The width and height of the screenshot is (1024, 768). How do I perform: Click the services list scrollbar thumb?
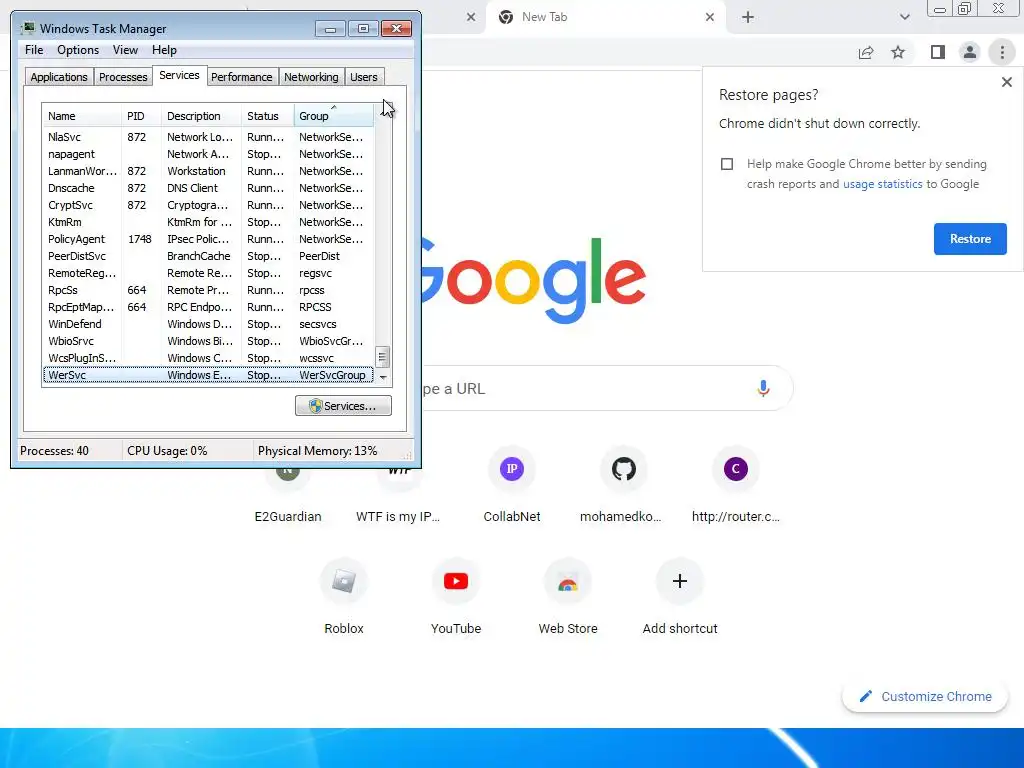(383, 357)
